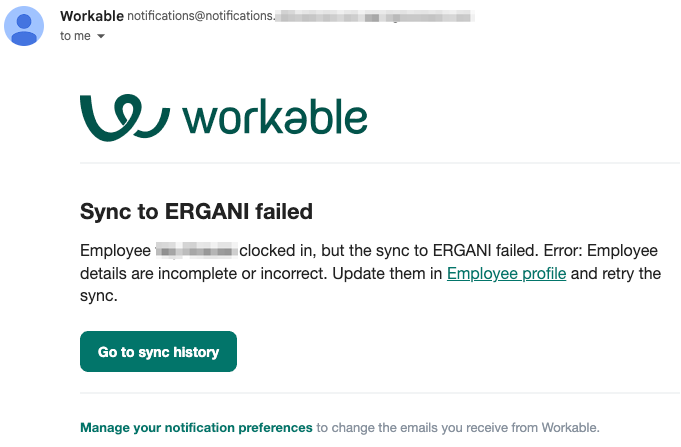Select the bold Workable sender name
Screen dimensions: 681x447
[x=92, y=16]
